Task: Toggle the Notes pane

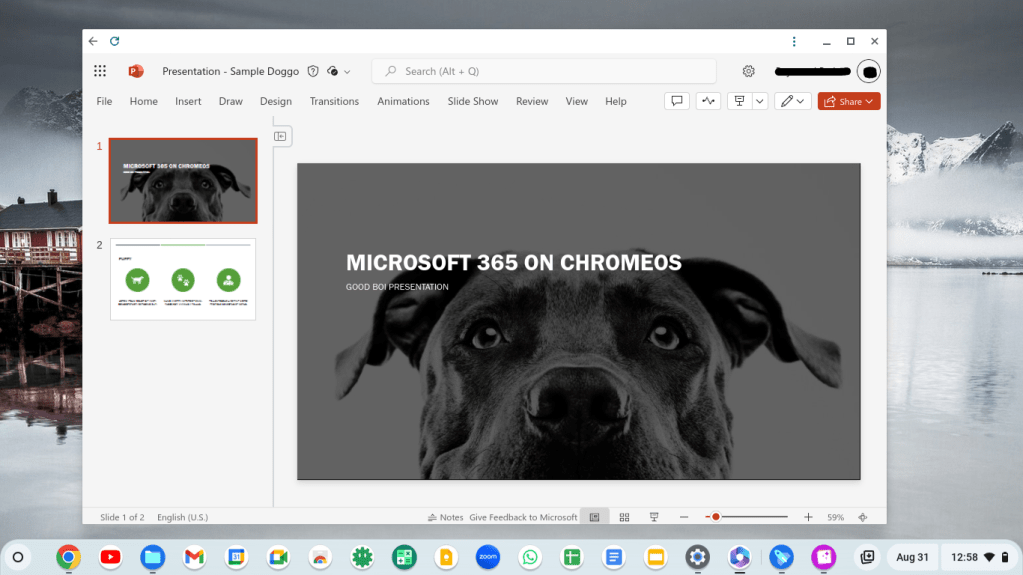Action: pos(445,517)
